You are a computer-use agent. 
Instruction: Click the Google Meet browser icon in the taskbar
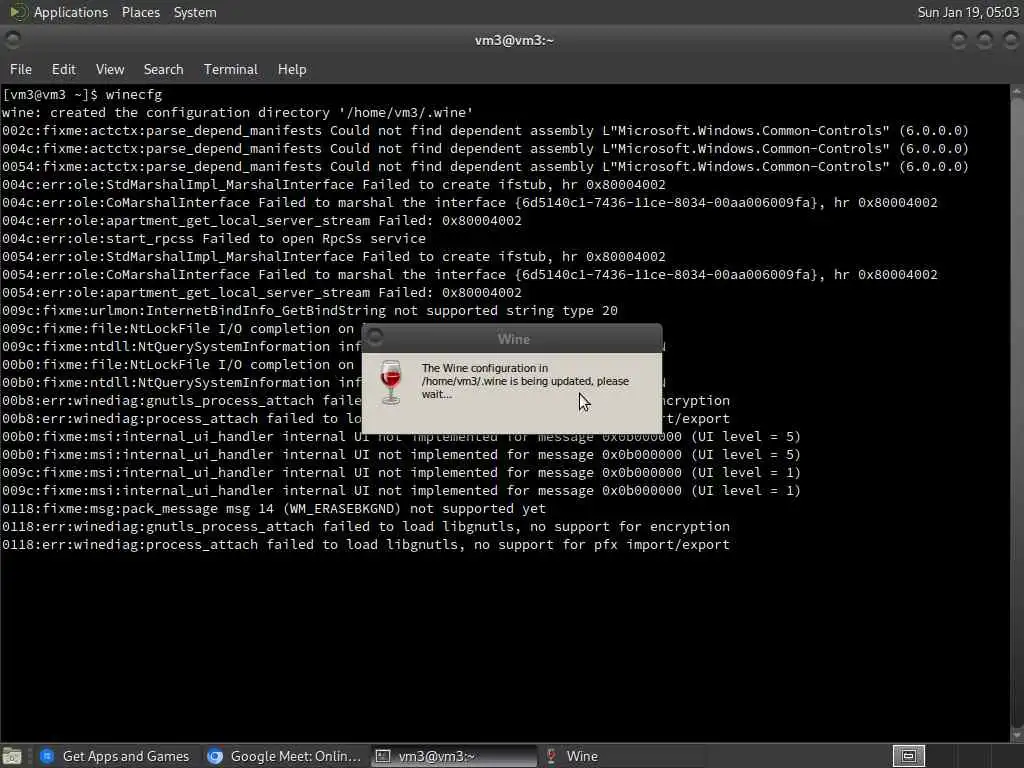pos(215,756)
